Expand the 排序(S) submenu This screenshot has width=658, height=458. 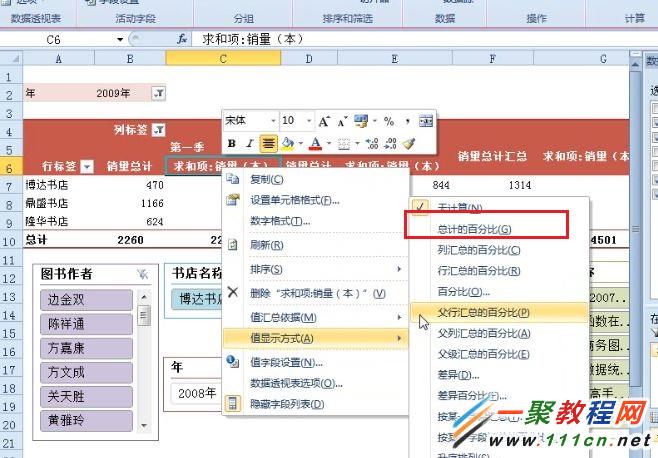click(x=316, y=270)
